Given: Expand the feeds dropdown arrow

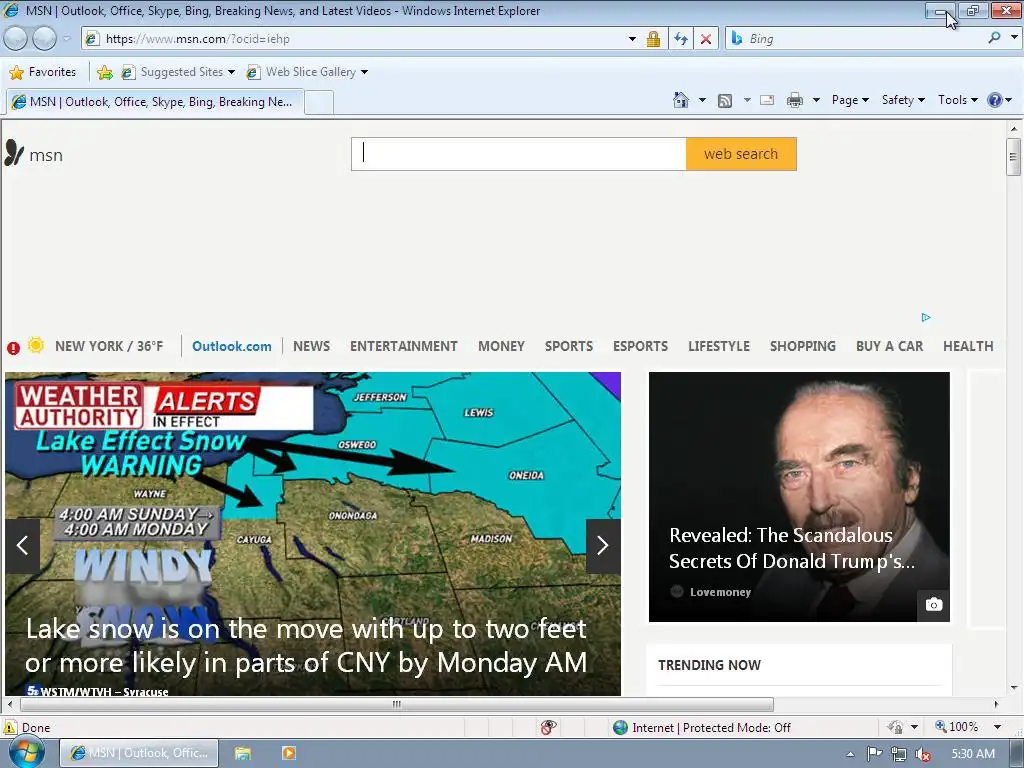Looking at the screenshot, I should [x=747, y=100].
